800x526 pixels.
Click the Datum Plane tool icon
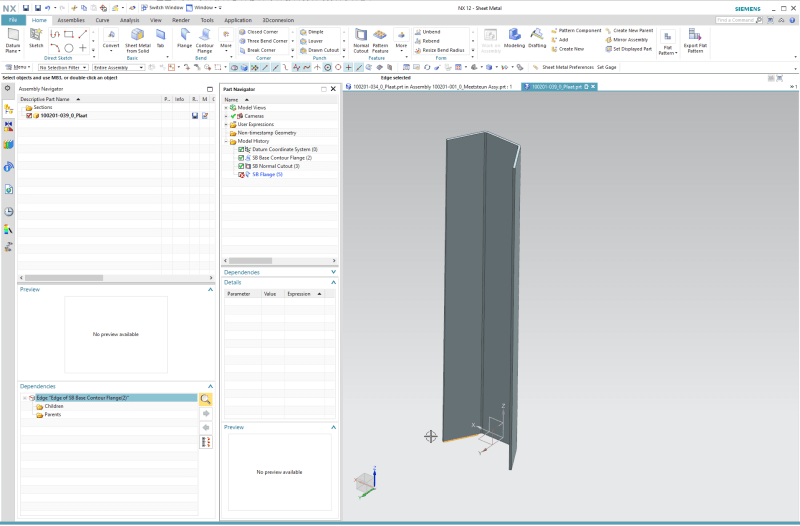[x=13, y=35]
